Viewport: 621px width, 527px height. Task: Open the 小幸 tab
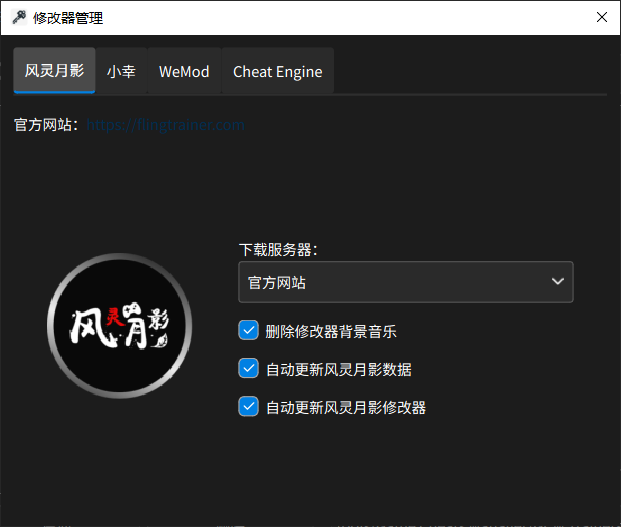pyautogui.click(x=122, y=71)
